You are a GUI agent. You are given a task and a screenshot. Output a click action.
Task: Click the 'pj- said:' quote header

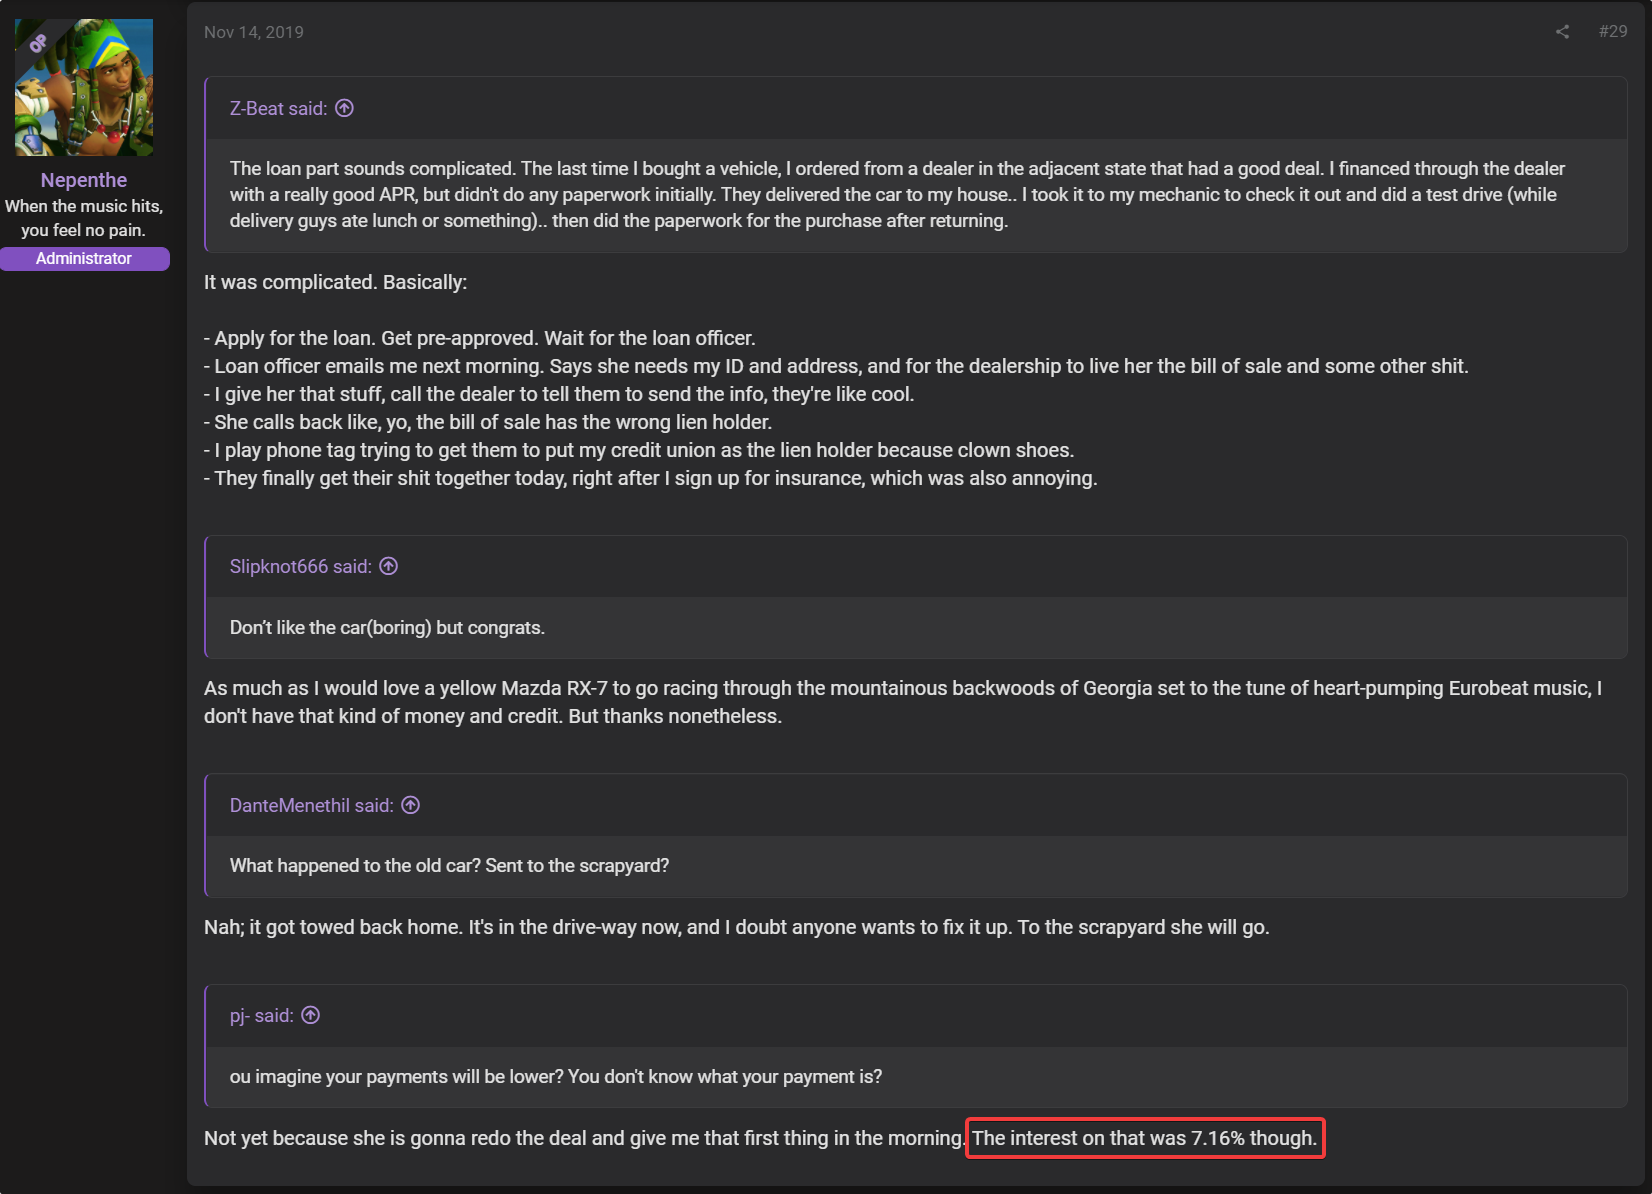[262, 1015]
